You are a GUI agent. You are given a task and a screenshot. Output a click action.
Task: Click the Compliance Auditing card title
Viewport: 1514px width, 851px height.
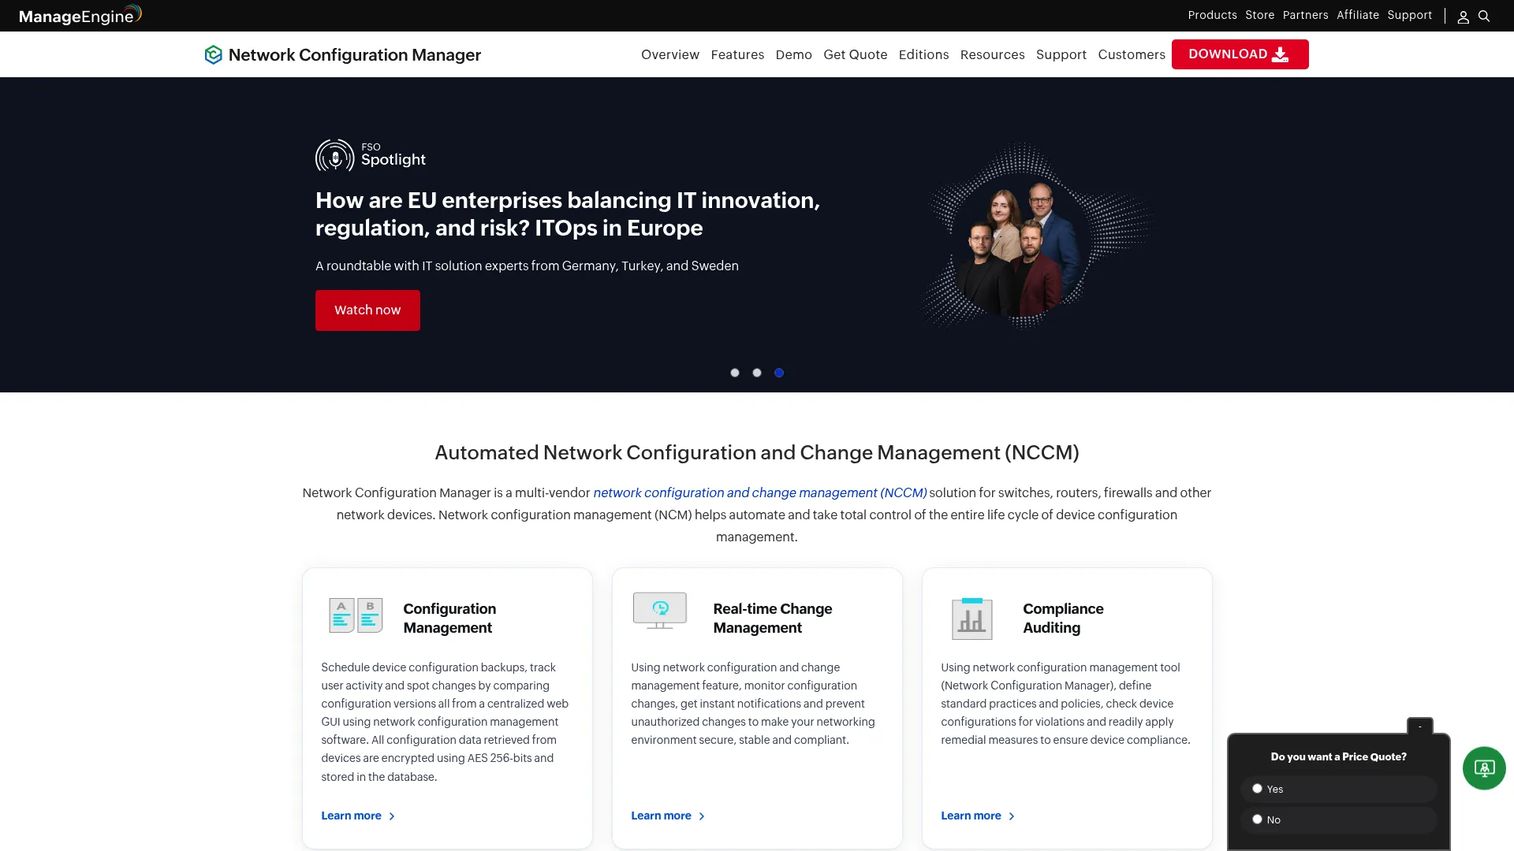click(x=1063, y=618)
